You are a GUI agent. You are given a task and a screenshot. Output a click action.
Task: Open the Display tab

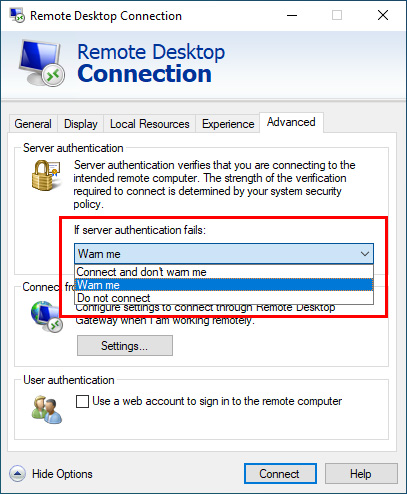tap(81, 124)
